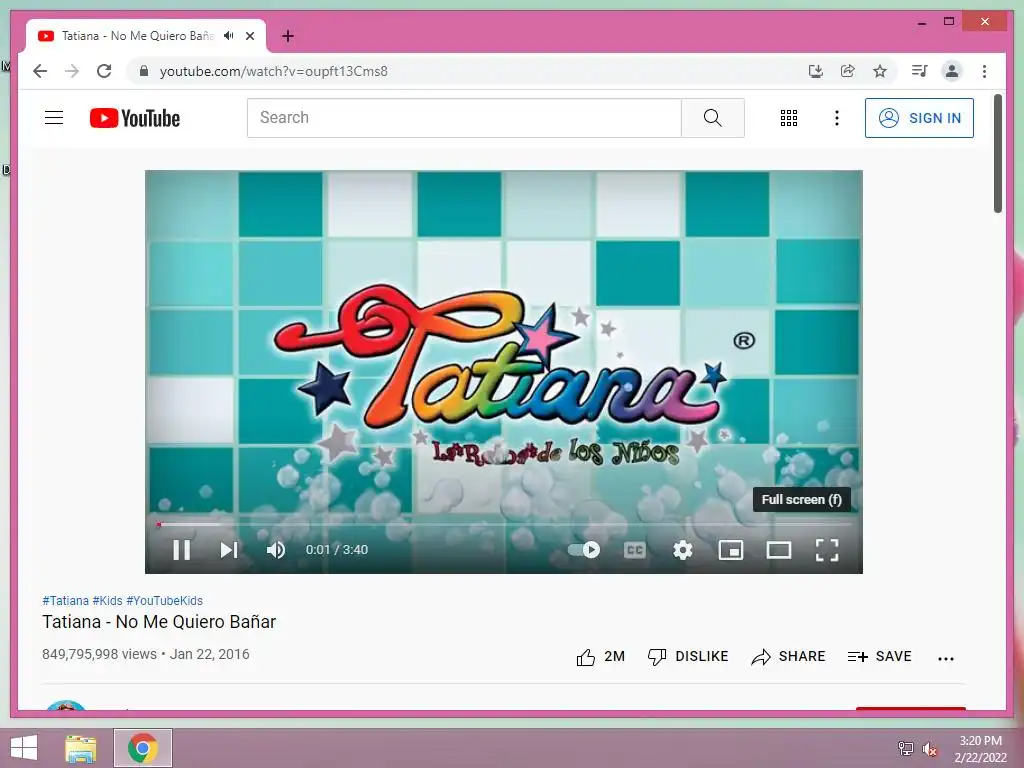Click the video title text
Screen dimensions: 1024x768
(x=159, y=622)
